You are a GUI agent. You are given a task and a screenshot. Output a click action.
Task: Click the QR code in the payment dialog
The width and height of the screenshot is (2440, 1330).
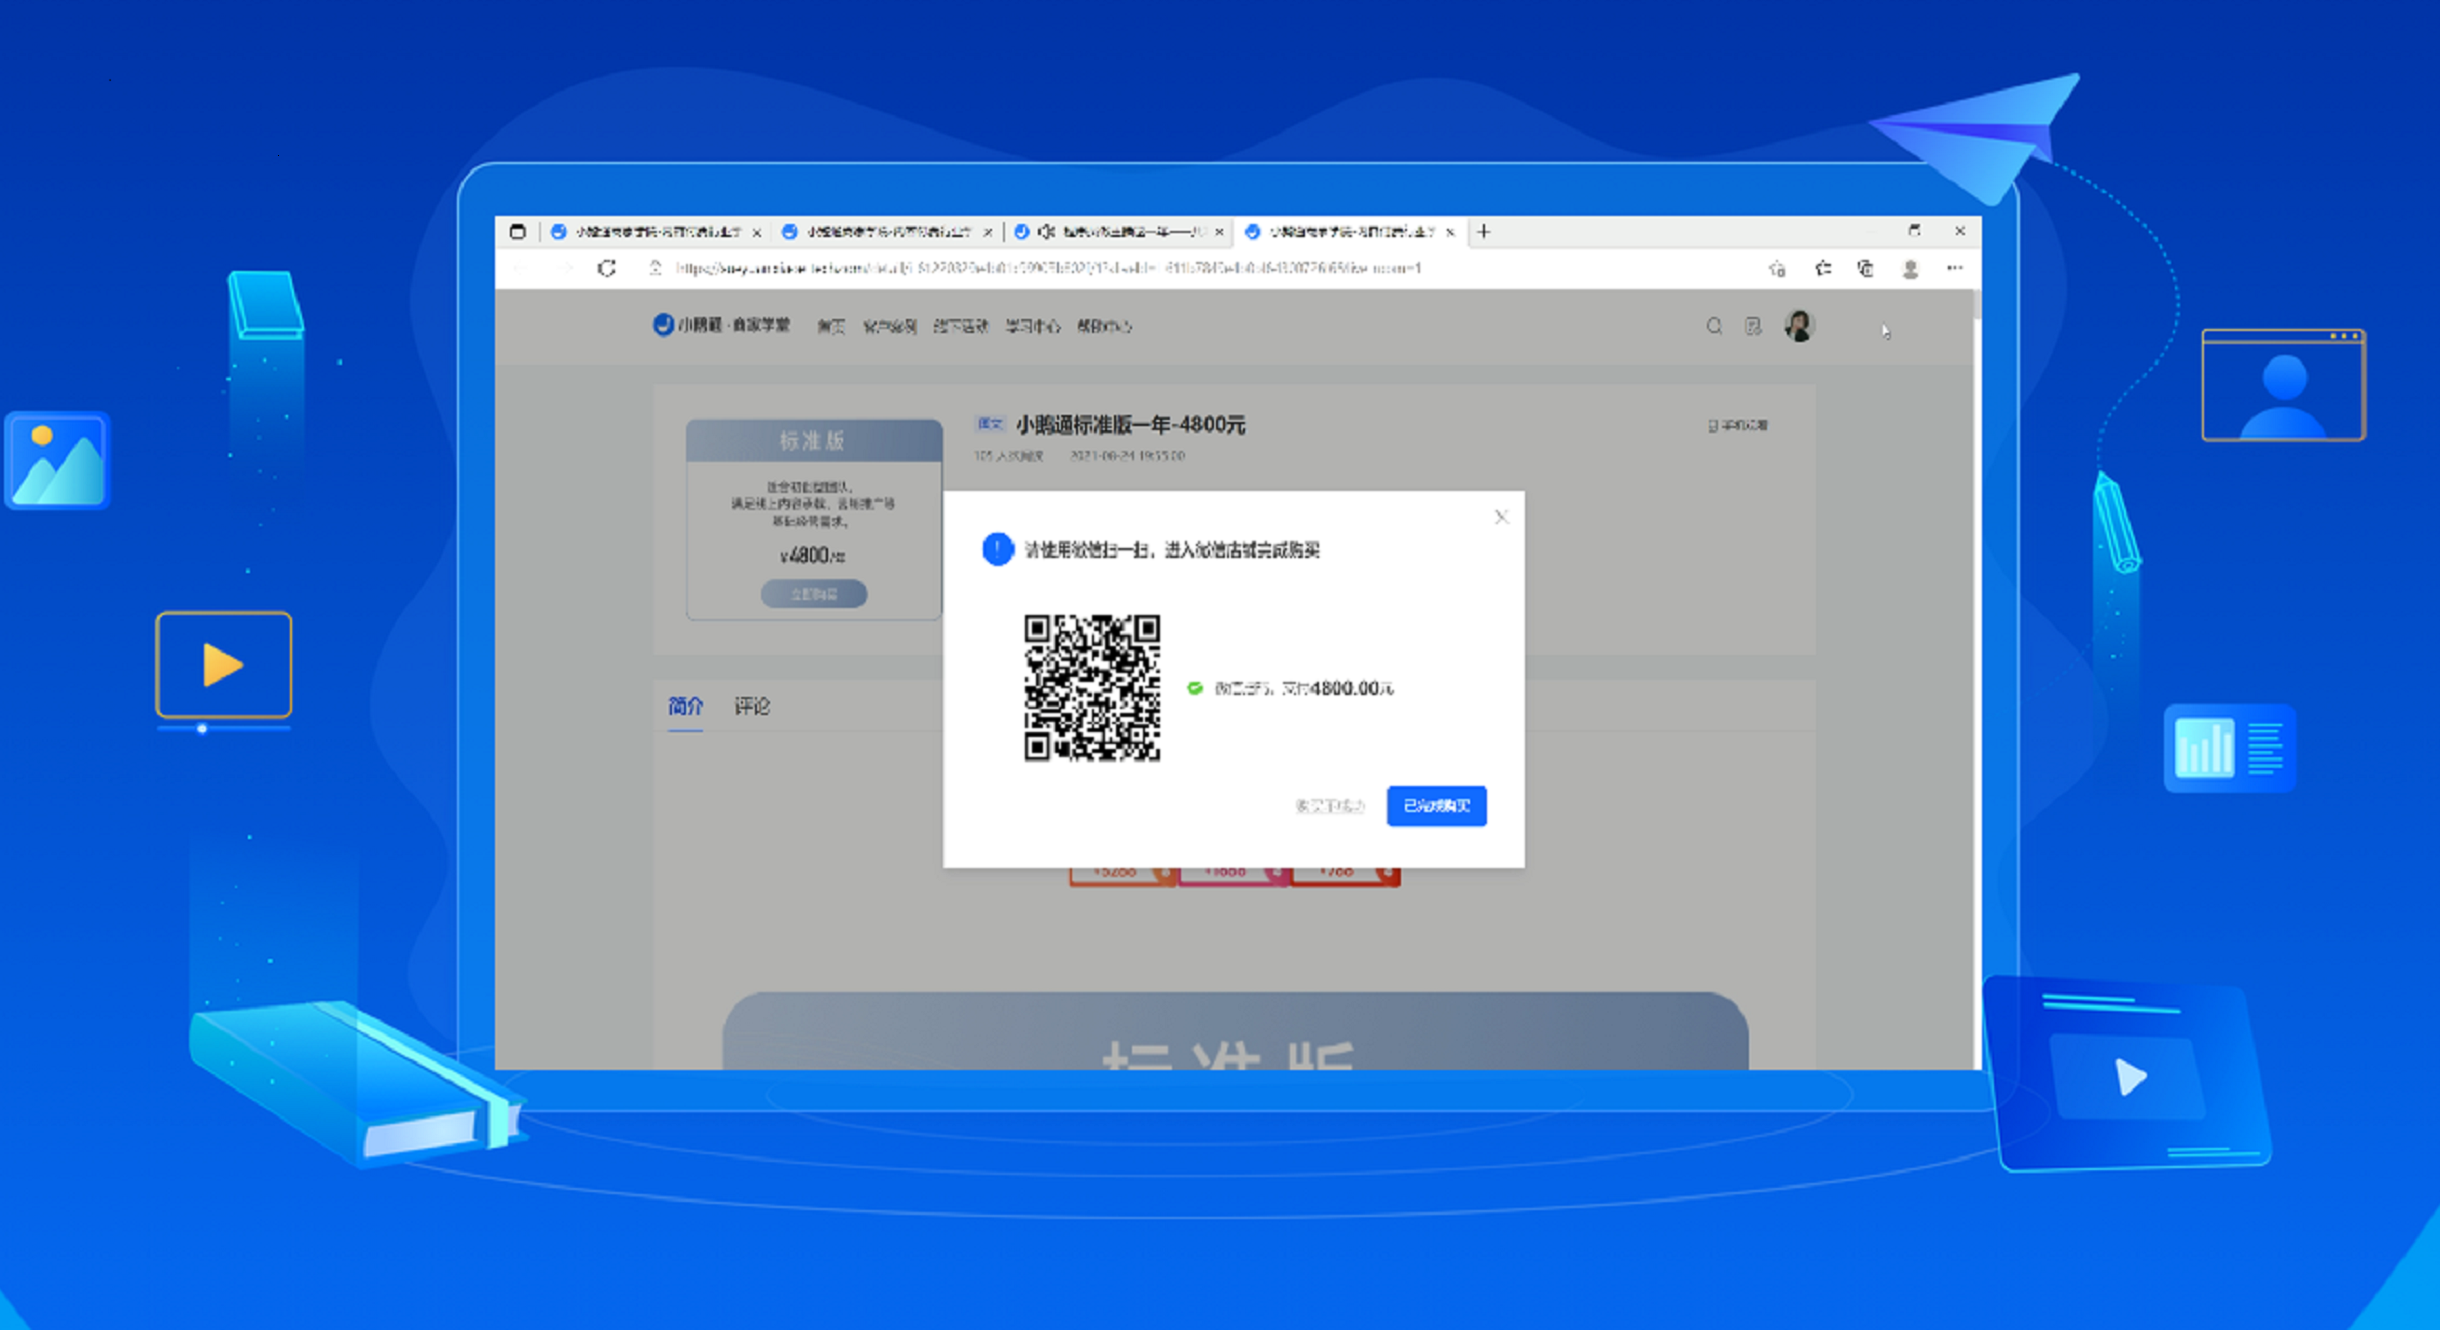point(1092,688)
